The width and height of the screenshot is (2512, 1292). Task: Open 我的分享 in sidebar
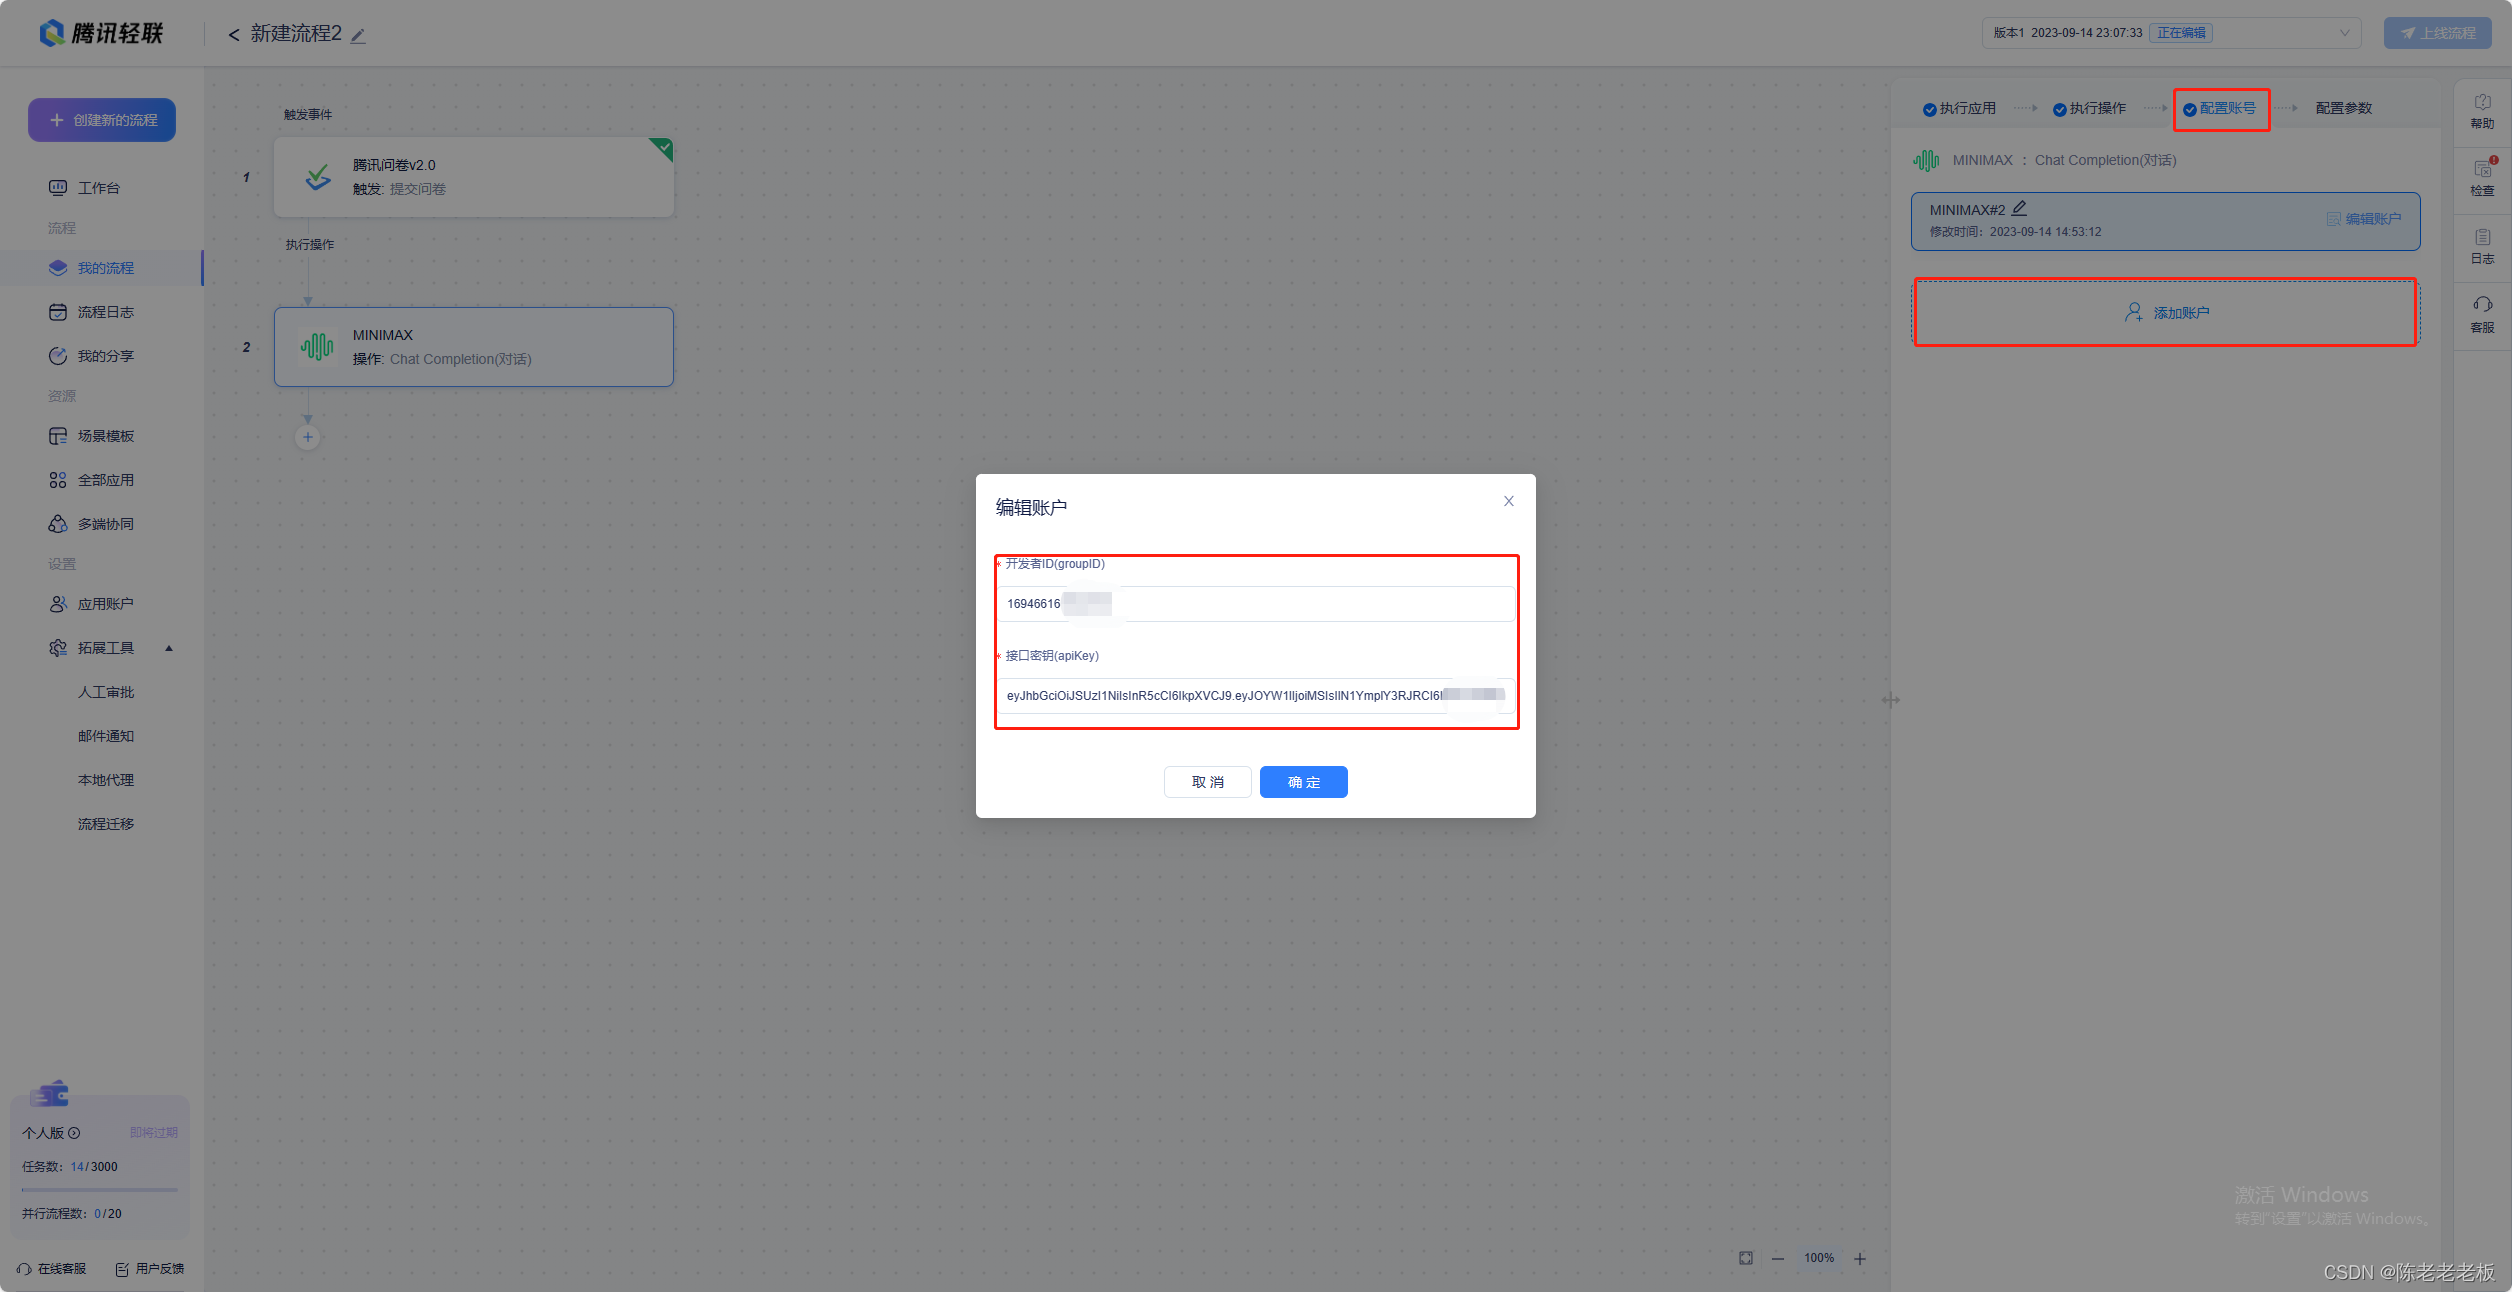tap(106, 356)
